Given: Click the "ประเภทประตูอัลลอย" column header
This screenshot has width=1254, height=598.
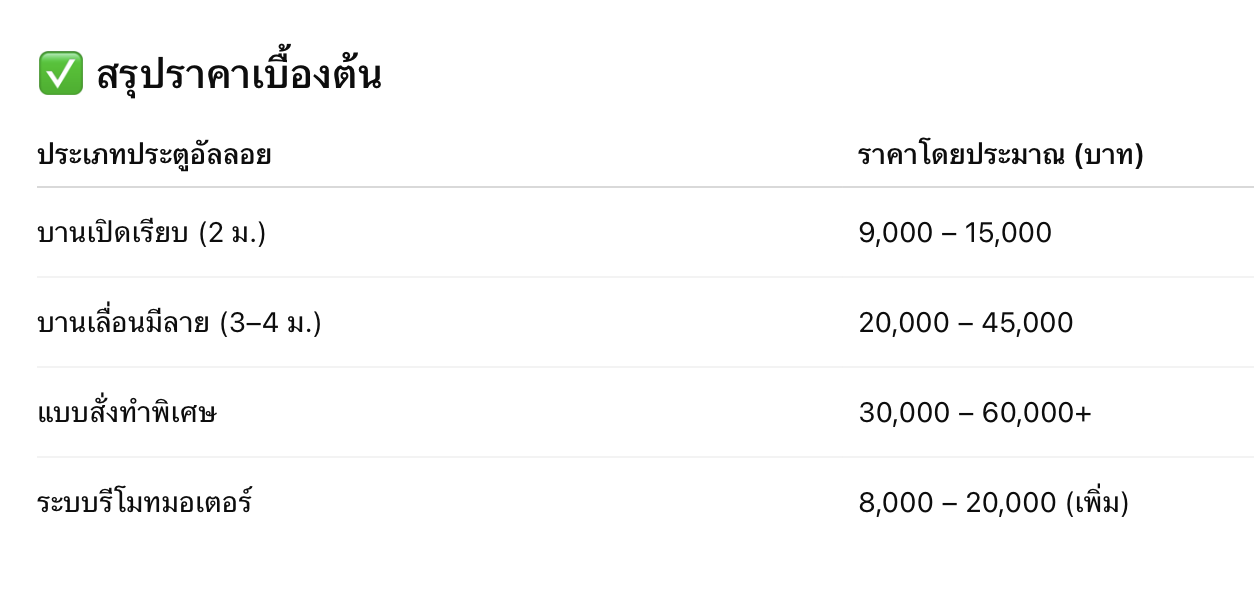Looking at the screenshot, I should pos(154,155).
